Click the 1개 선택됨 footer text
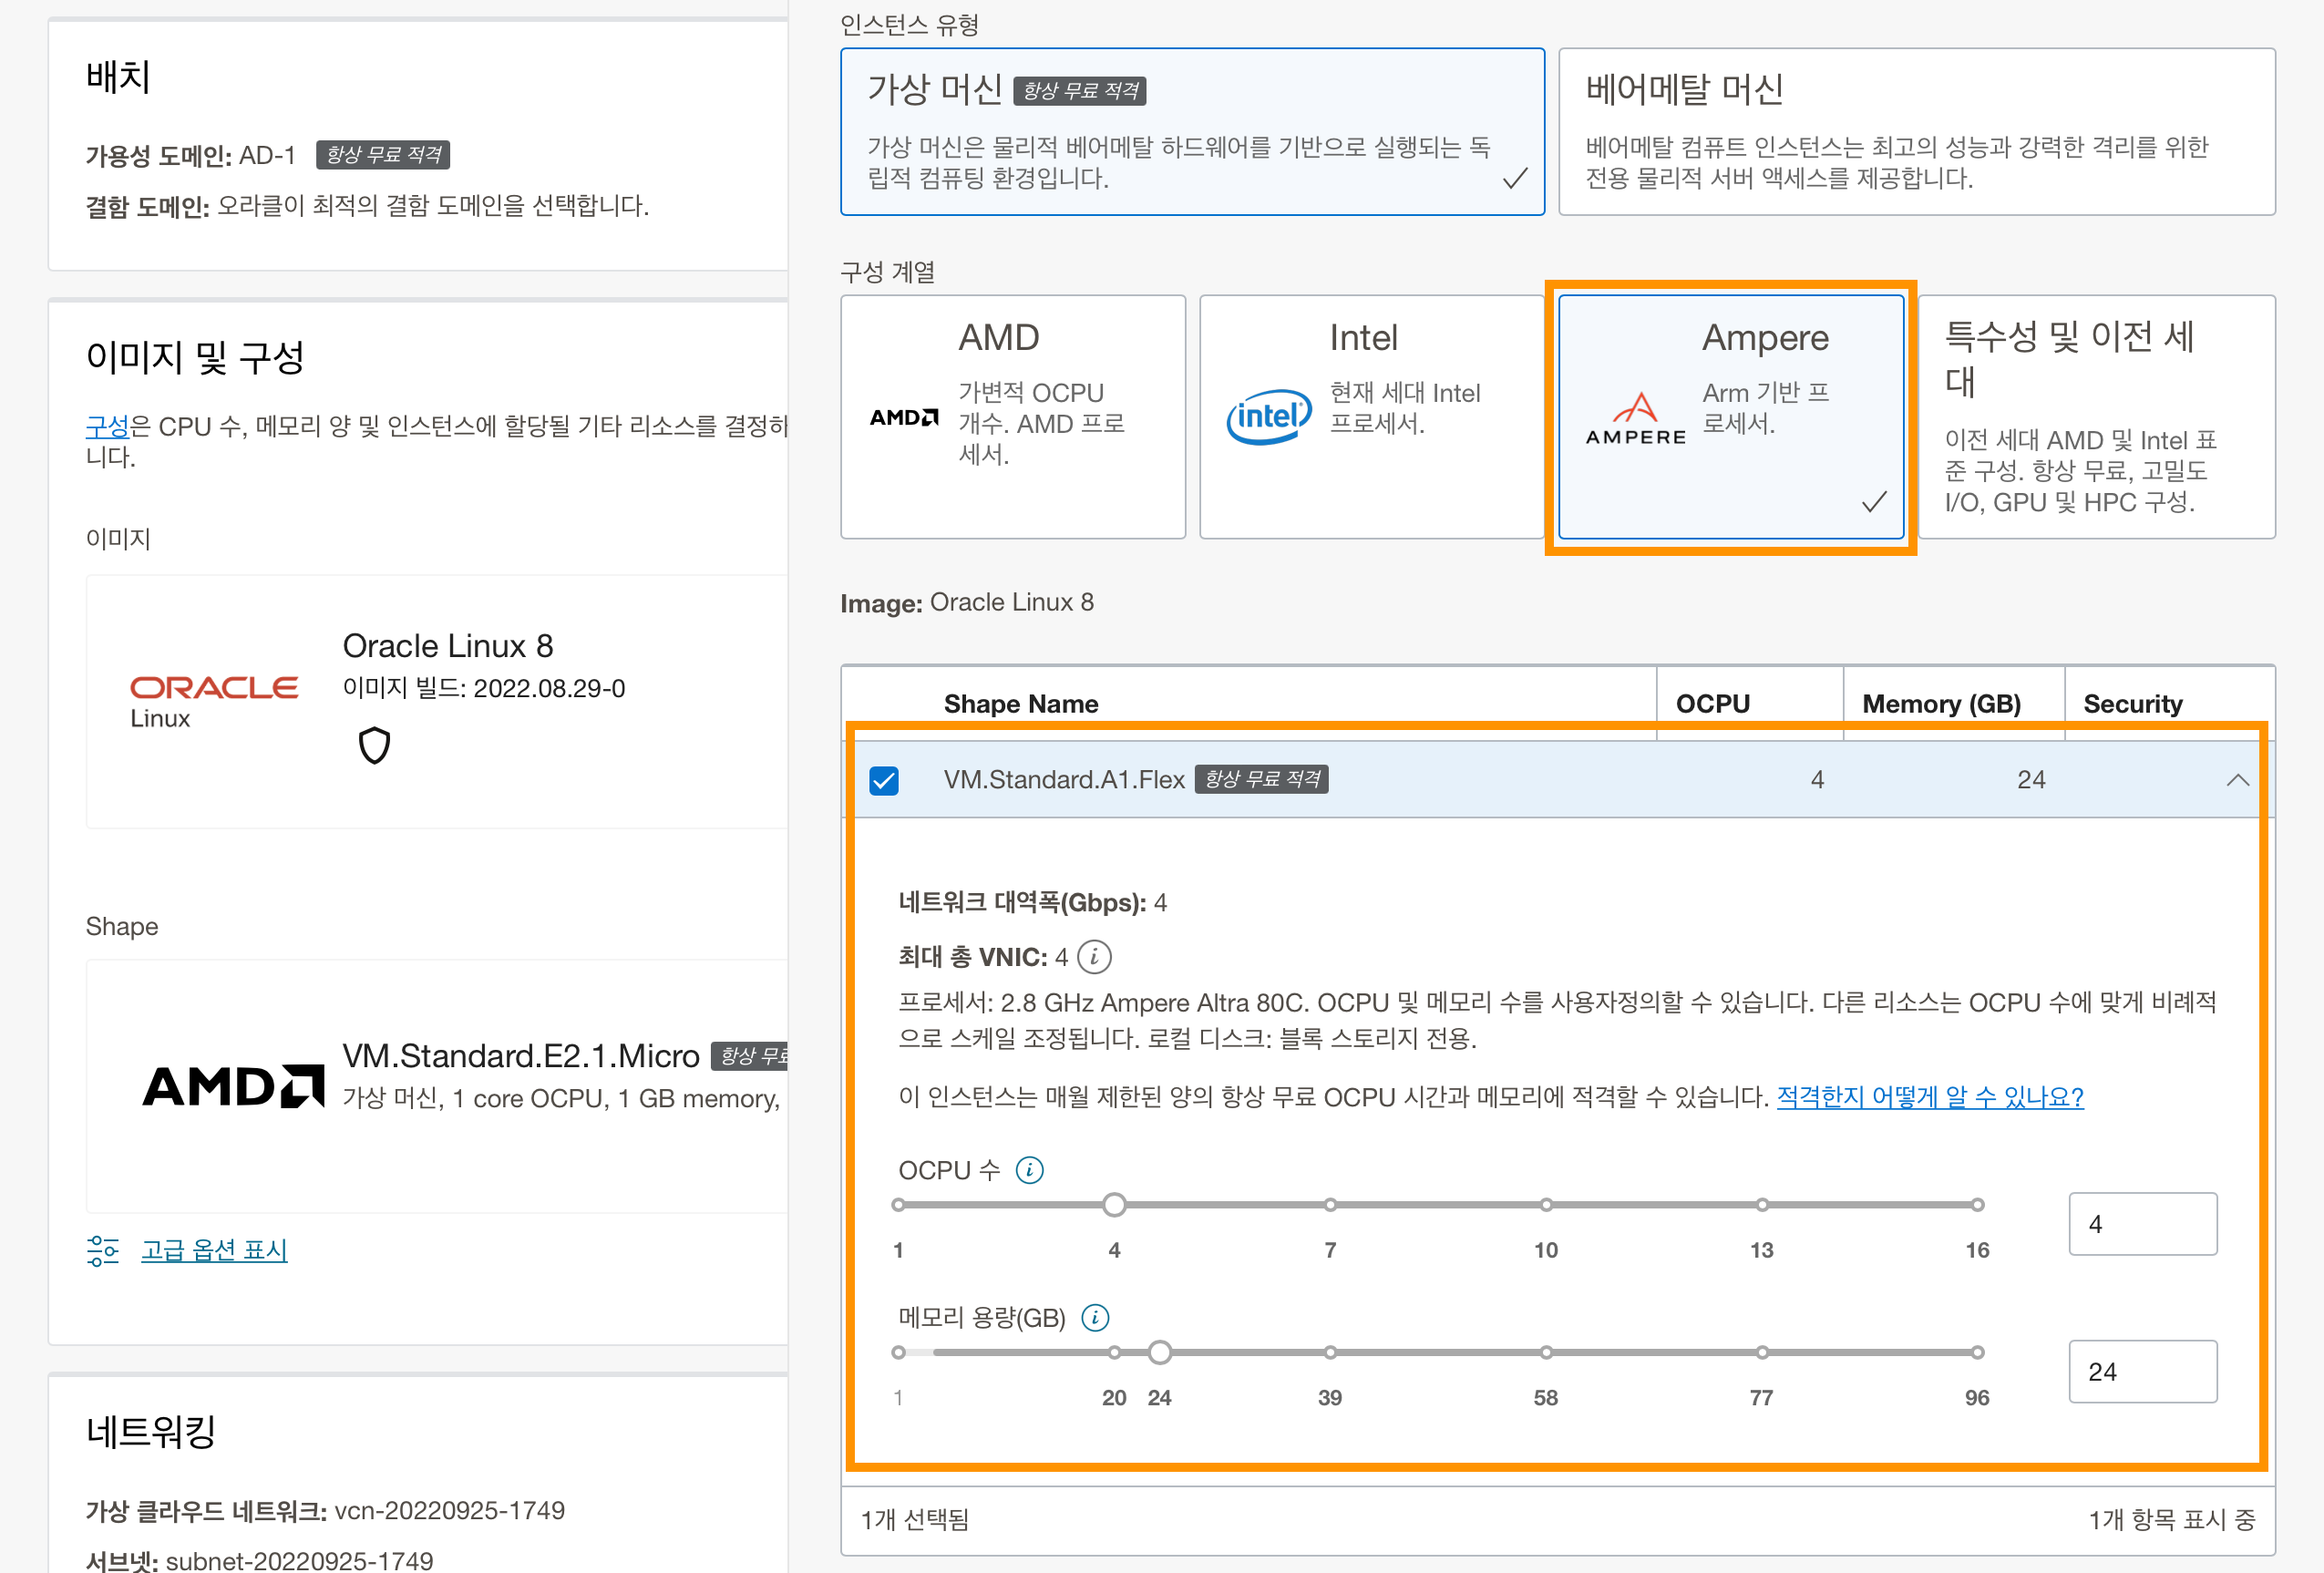This screenshot has height=1573, width=2324. 915,1520
